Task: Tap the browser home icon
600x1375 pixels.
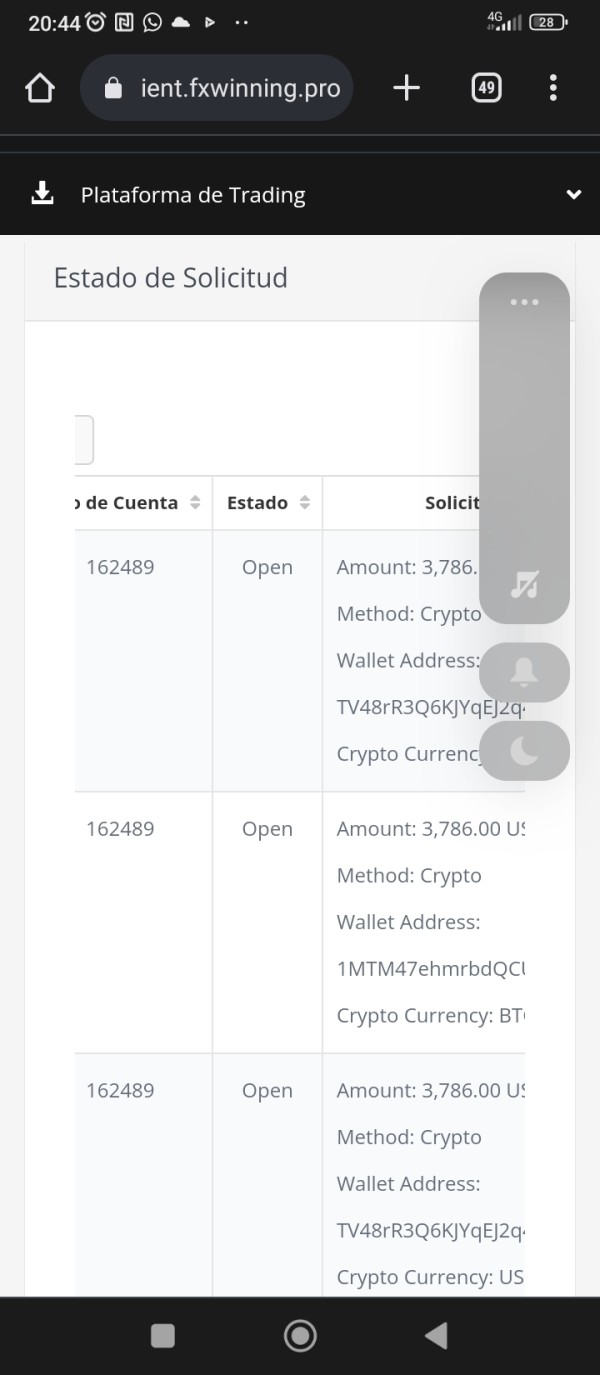Action: pyautogui.click(x=39, y=89)
